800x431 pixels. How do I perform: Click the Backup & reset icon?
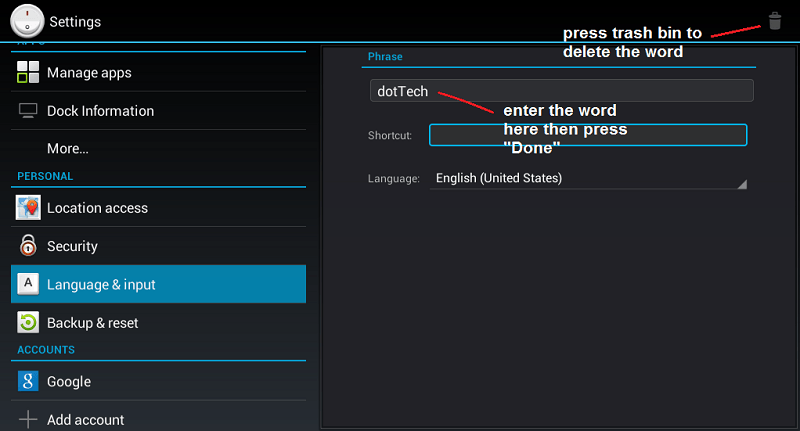pyautogui.click(x=28, y=322)
